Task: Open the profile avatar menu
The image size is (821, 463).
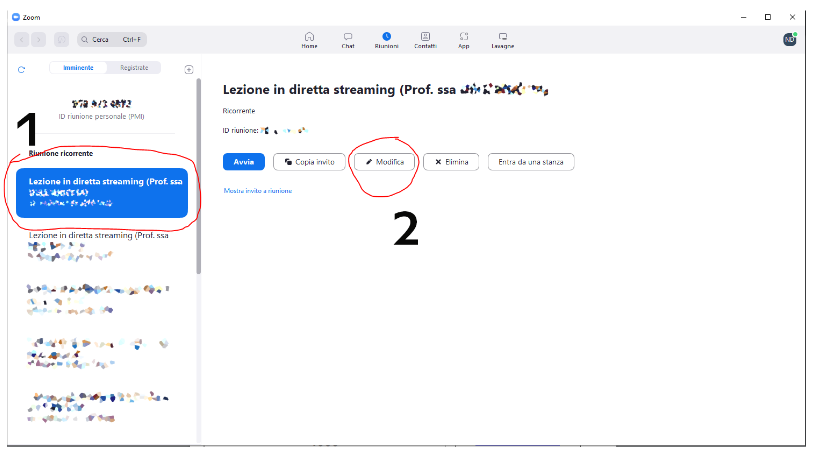Action: [790, 39]
